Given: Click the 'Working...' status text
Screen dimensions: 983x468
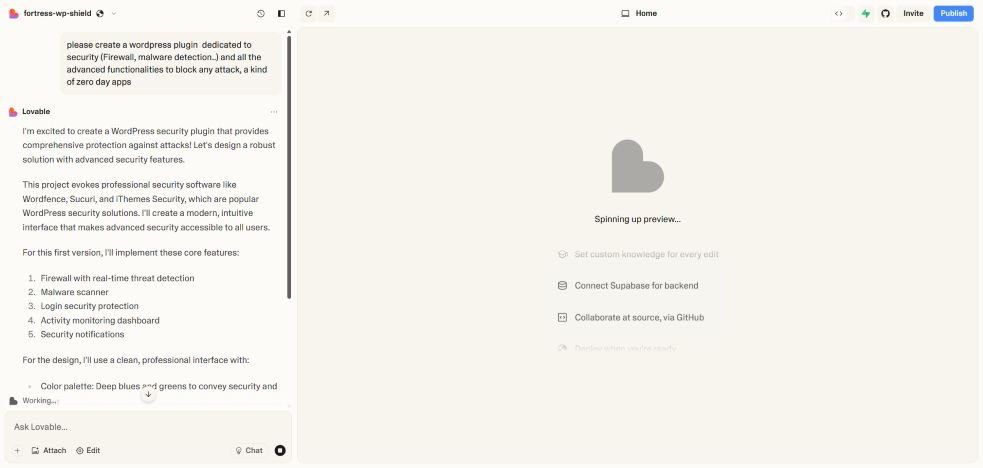Looking at the screenshot, I should [39, 401].
